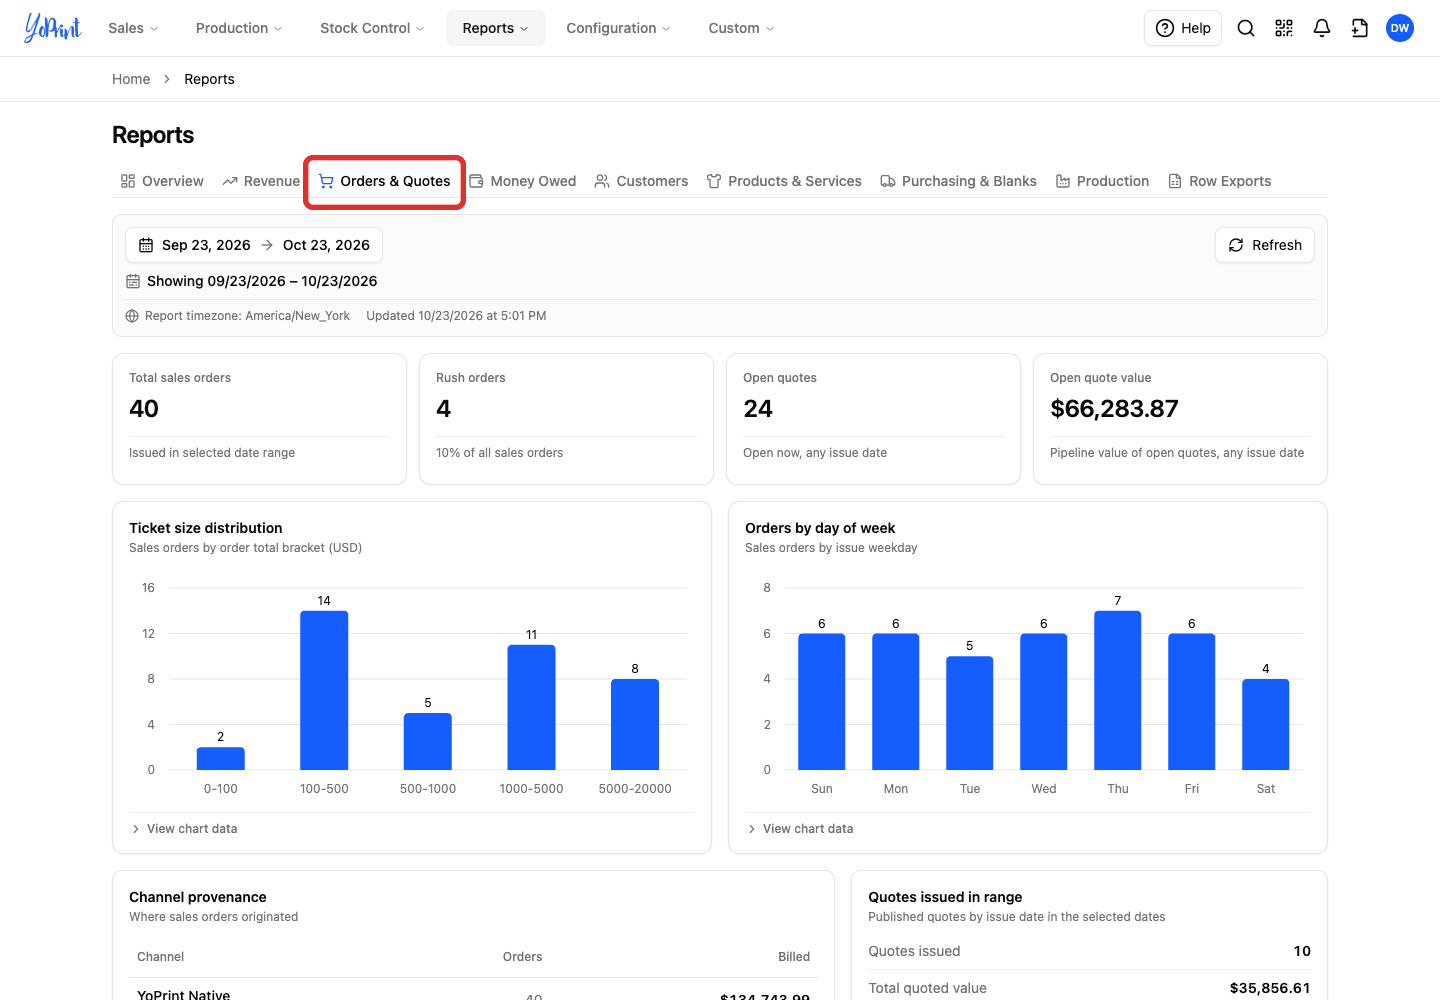The image size is (1440, 1000).
Task: Open the Reports dropdown in navbar
Action: pos(496,28)
